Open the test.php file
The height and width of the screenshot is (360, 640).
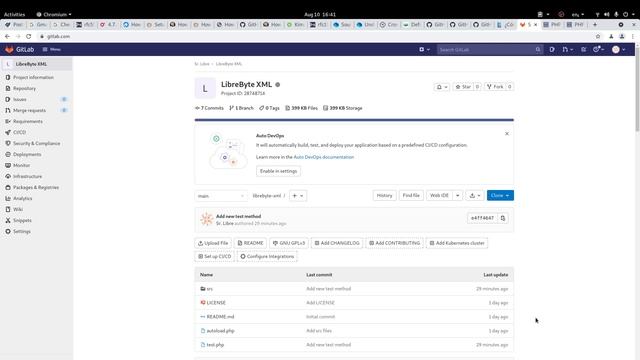pyautogui.click(x=215, y=345)
